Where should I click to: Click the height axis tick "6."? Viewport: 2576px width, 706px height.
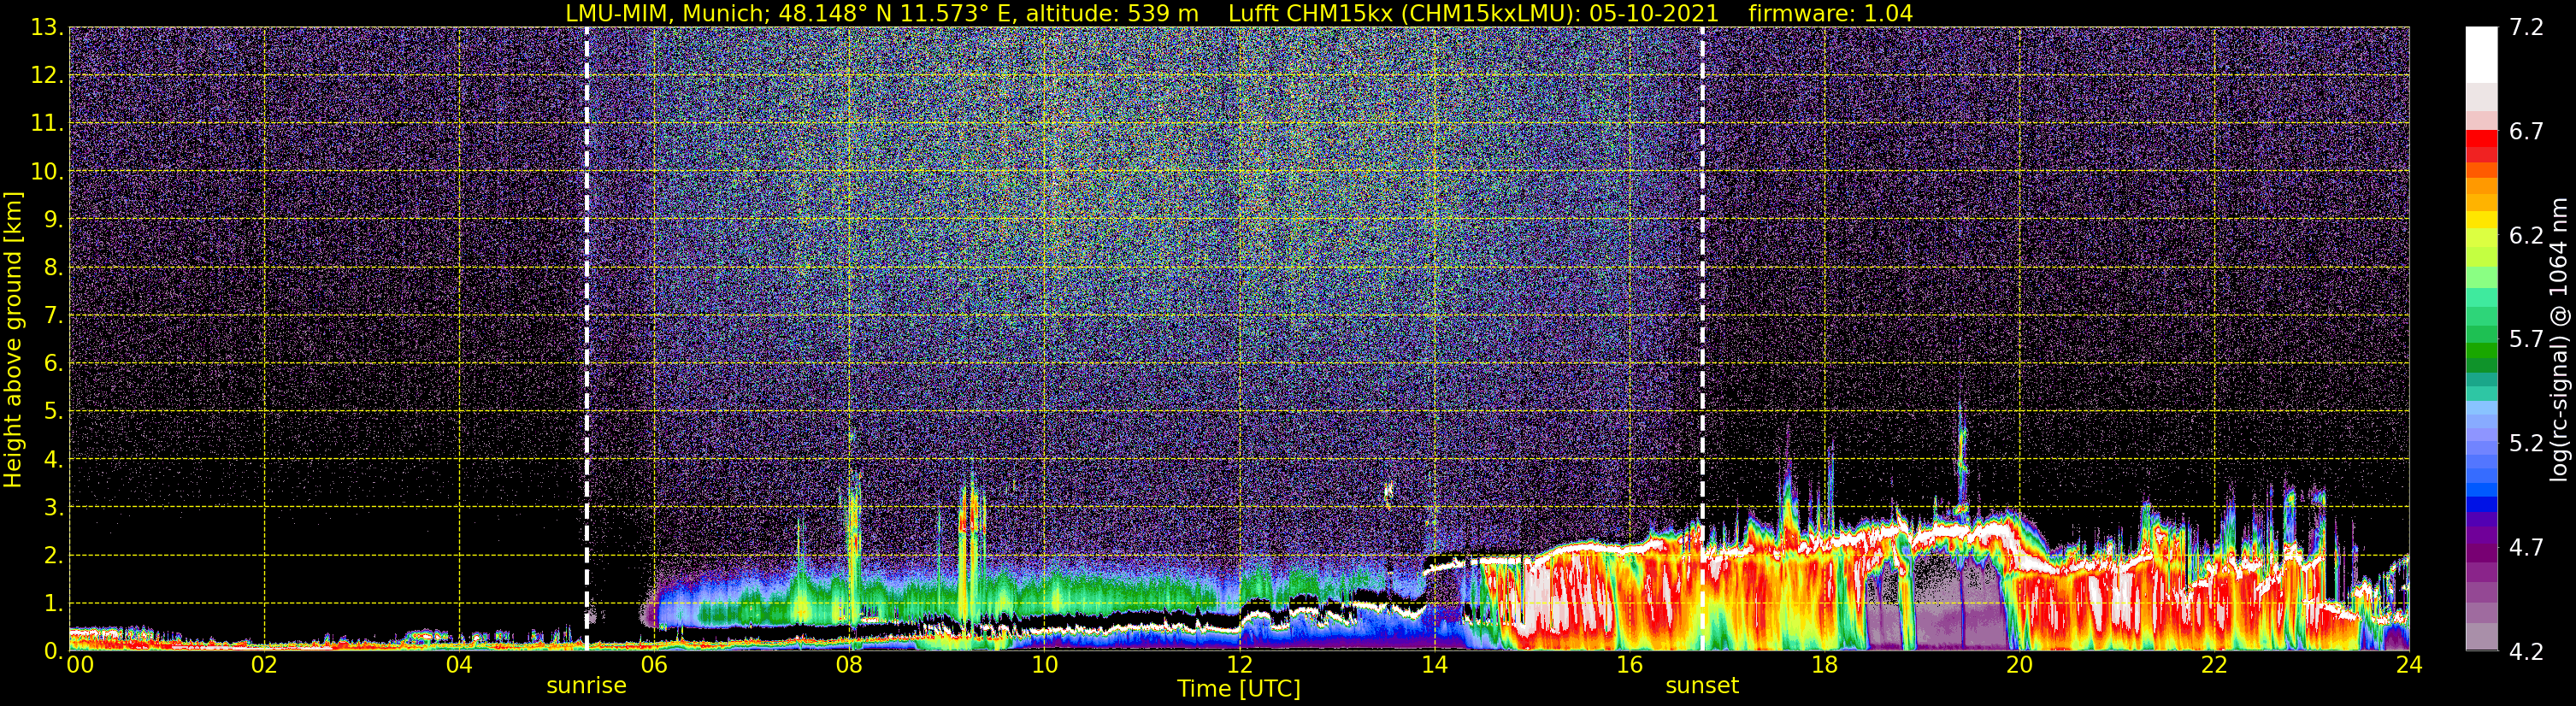[x=53, y=364]
